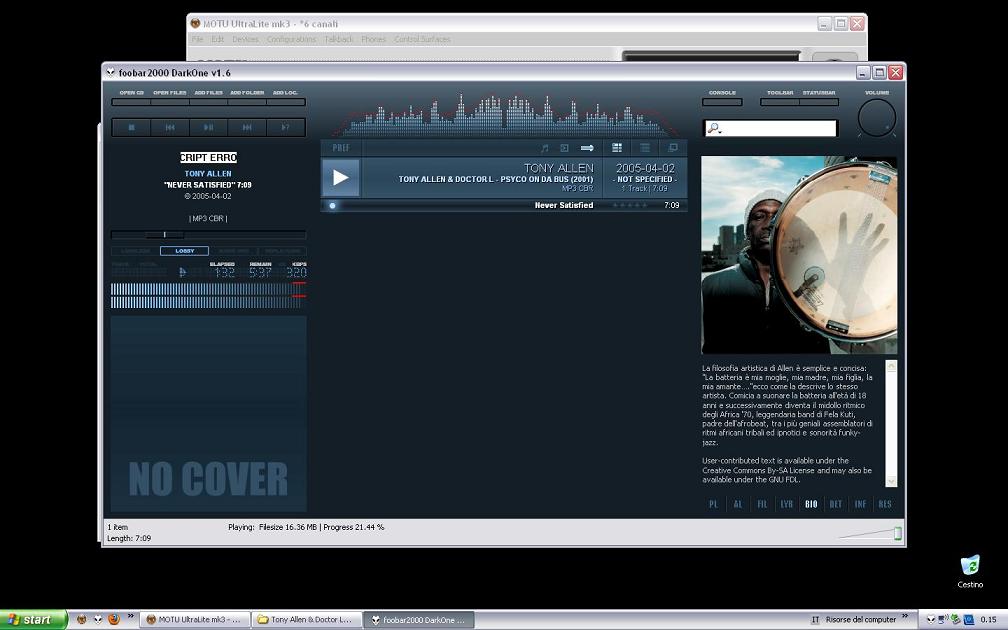Click the KBPS bitrate readout
The height and width of the screenshot is (630, 1008).
coord(296,273)
